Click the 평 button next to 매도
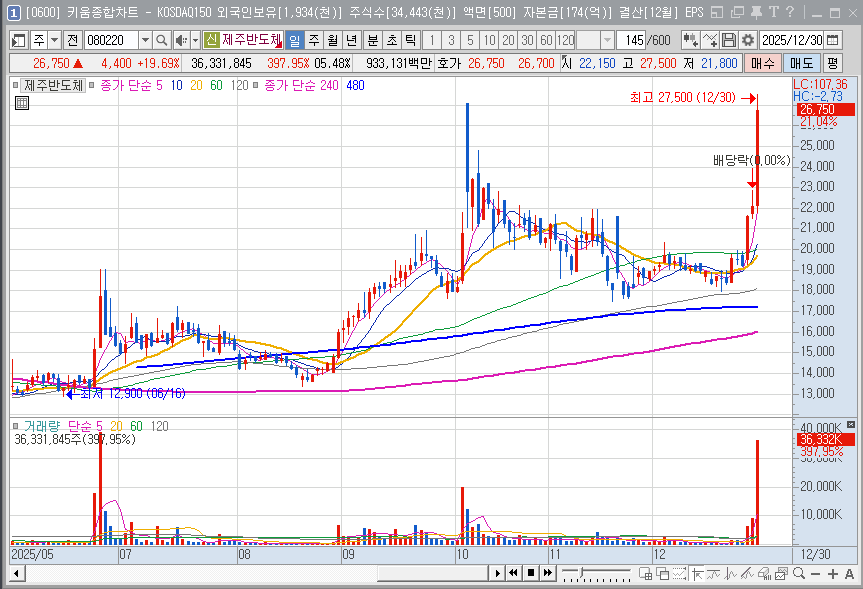Viewport: 863px width, 589px height. pos(833,63)
